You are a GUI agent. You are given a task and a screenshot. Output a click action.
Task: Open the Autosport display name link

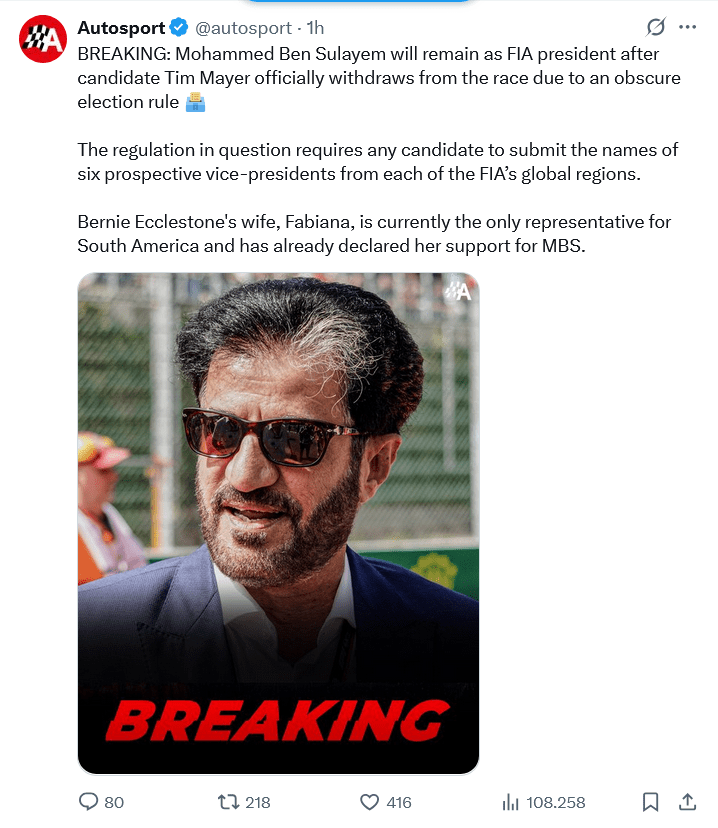(x=121, y=27)
